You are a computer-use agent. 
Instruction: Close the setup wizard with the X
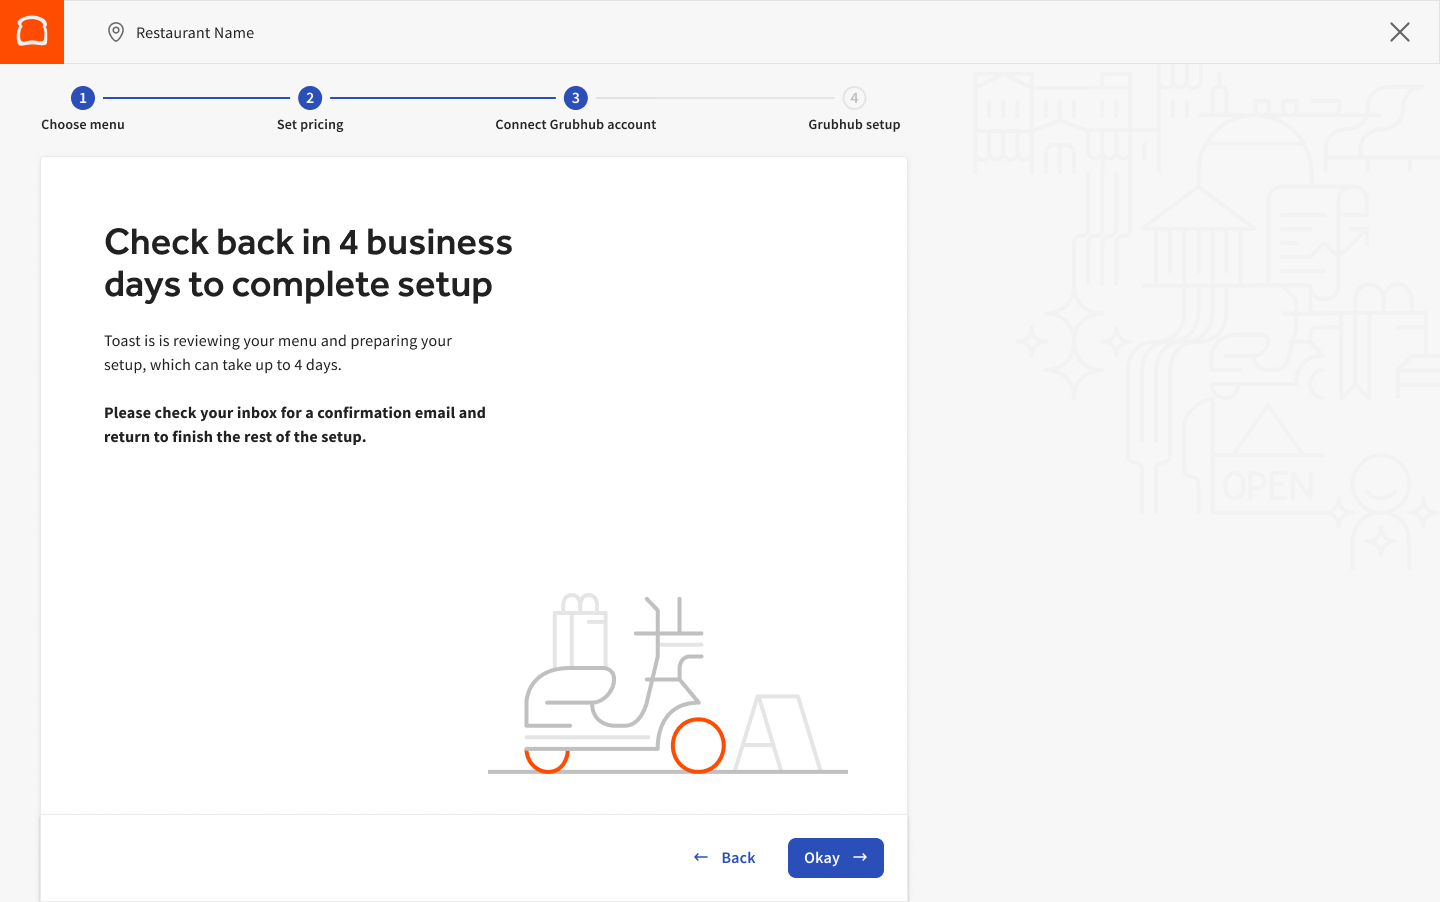[x=1399, y=32]
